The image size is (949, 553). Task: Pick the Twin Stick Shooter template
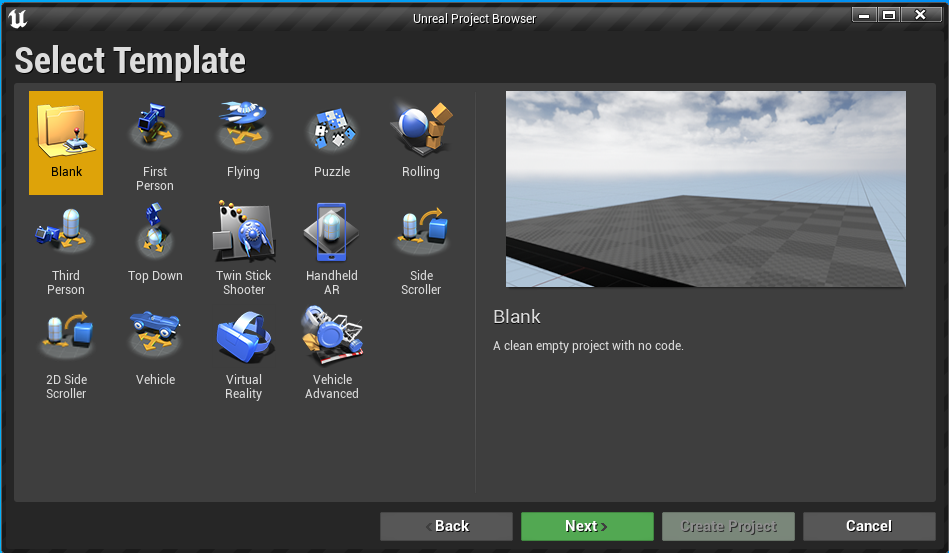tap(243, 247)
